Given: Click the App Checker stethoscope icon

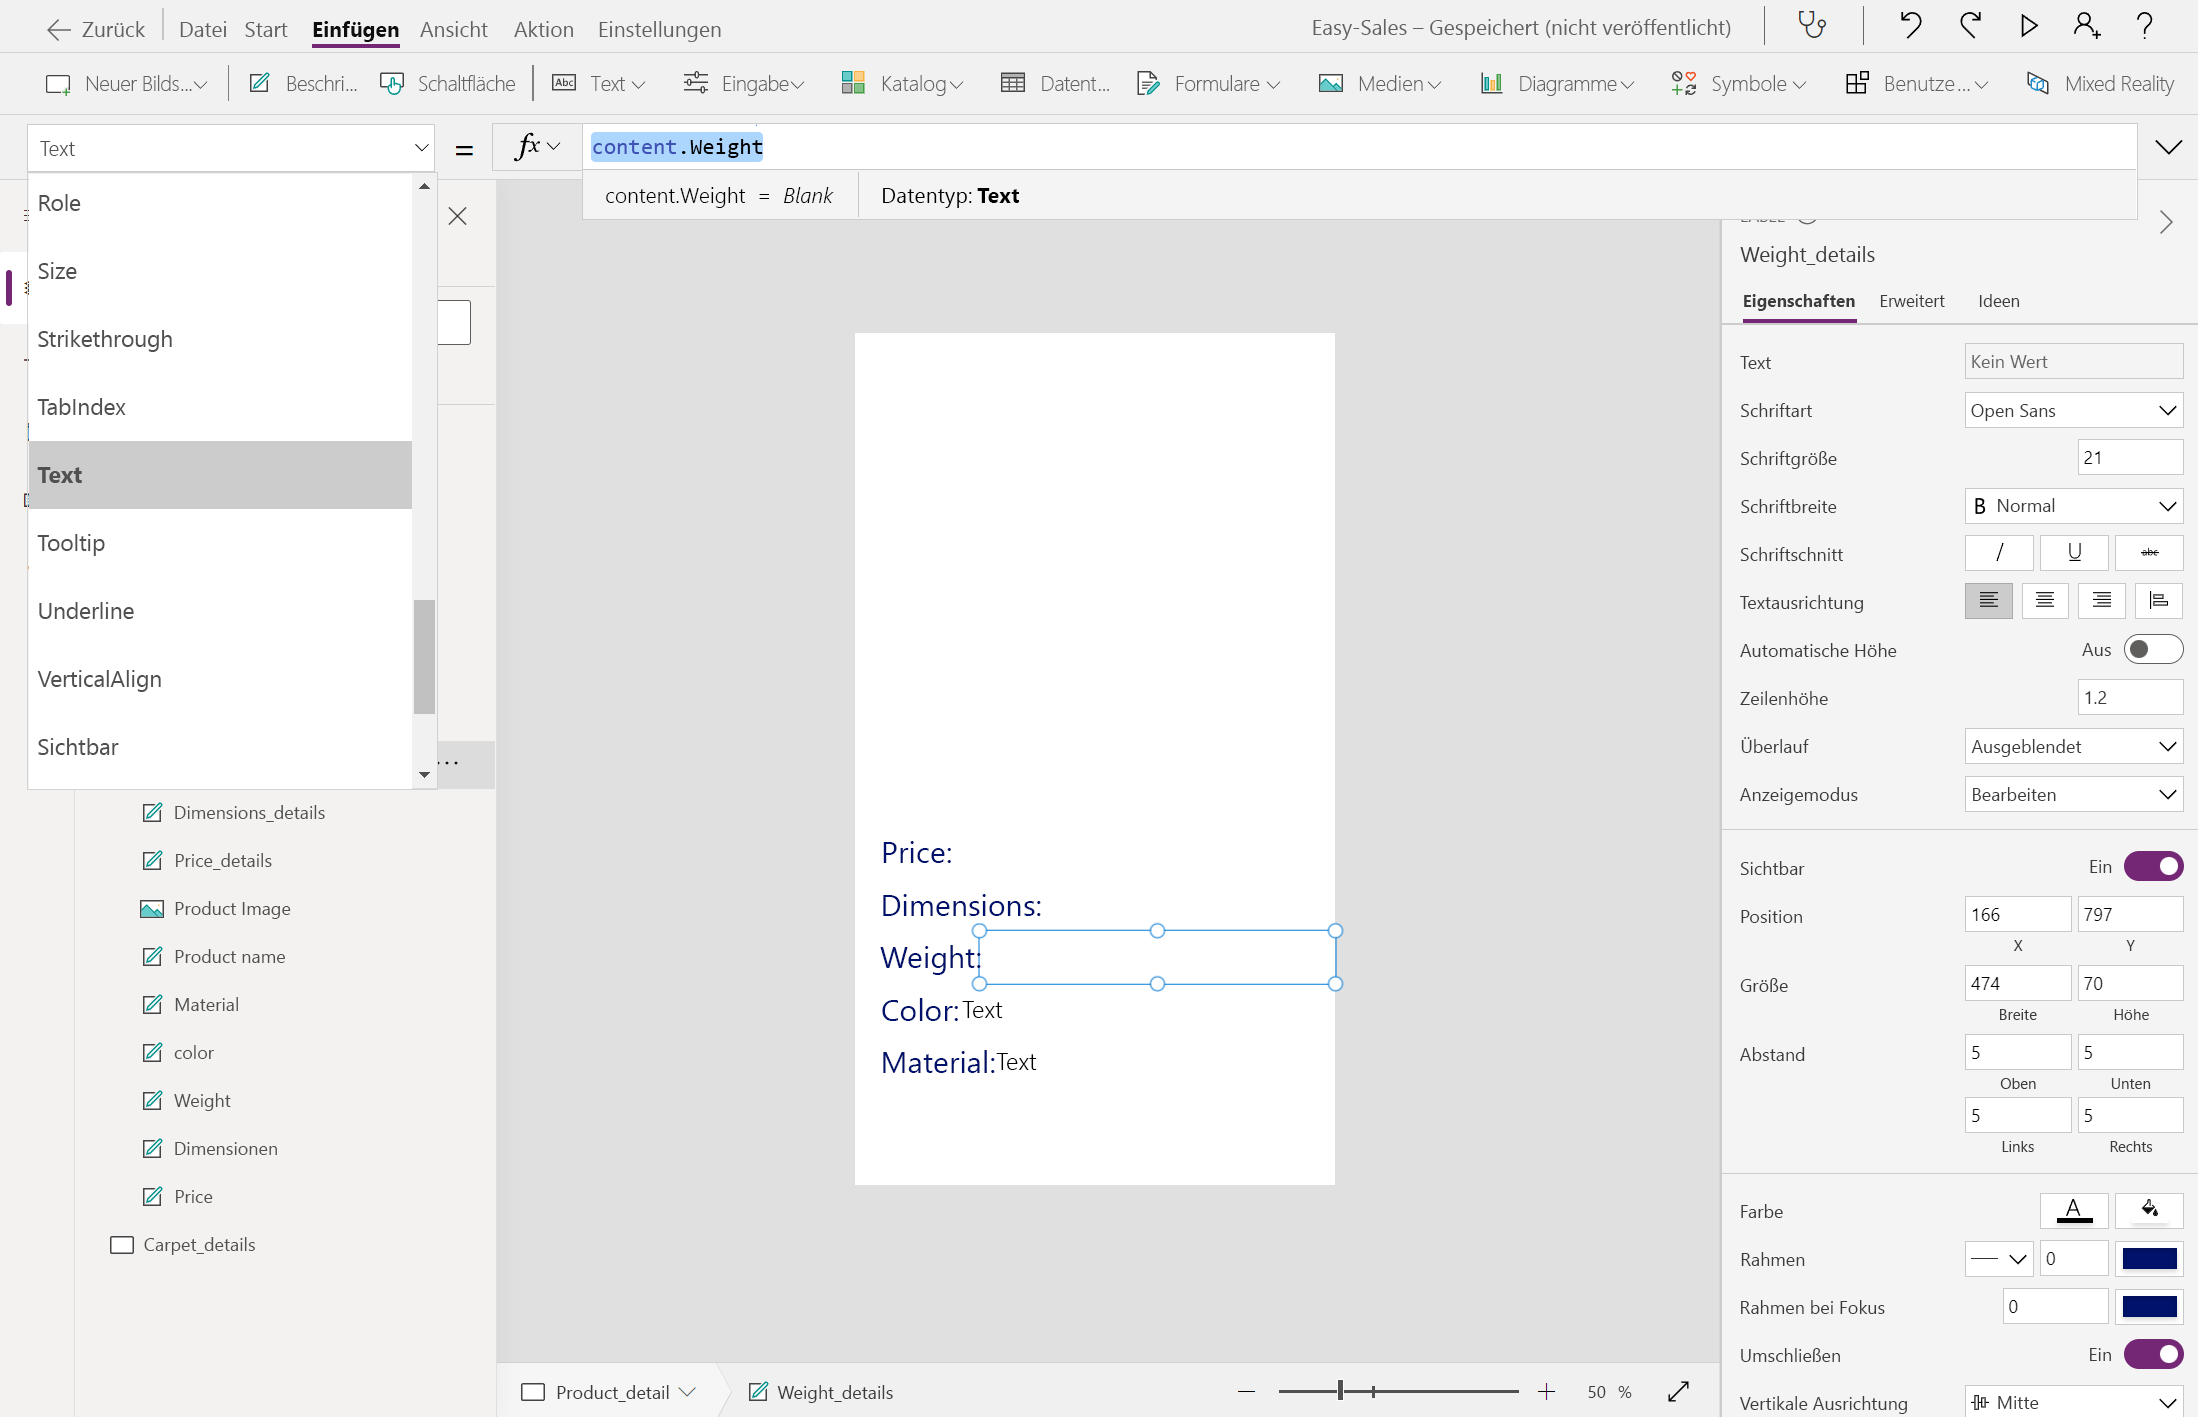Looking at the screenshot, I should 1812,26.
